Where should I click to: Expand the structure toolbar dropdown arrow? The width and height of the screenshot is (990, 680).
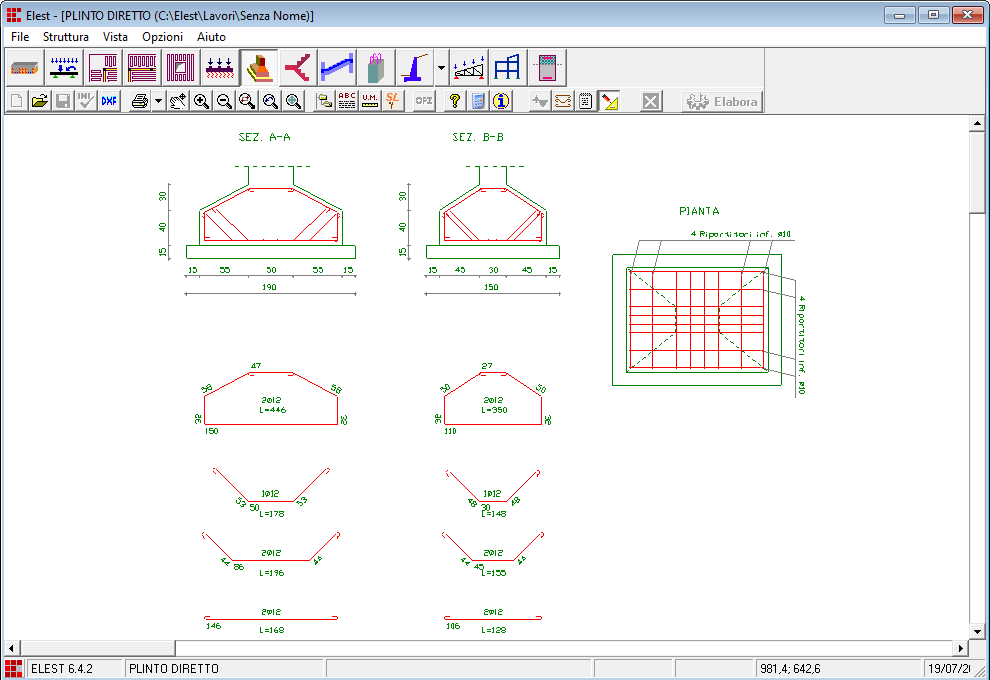(x=441, y=68)
